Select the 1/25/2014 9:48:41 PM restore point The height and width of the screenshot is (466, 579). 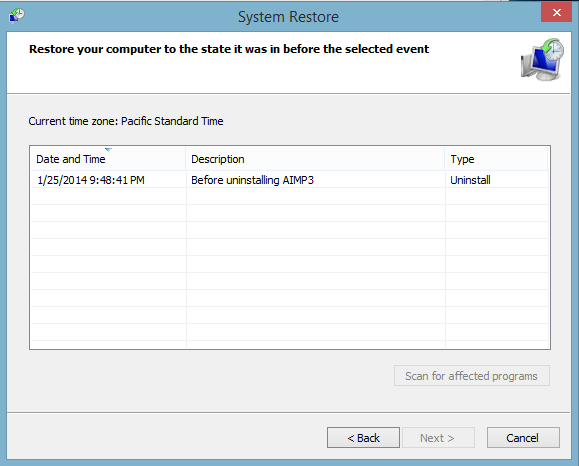click(91, 180)
